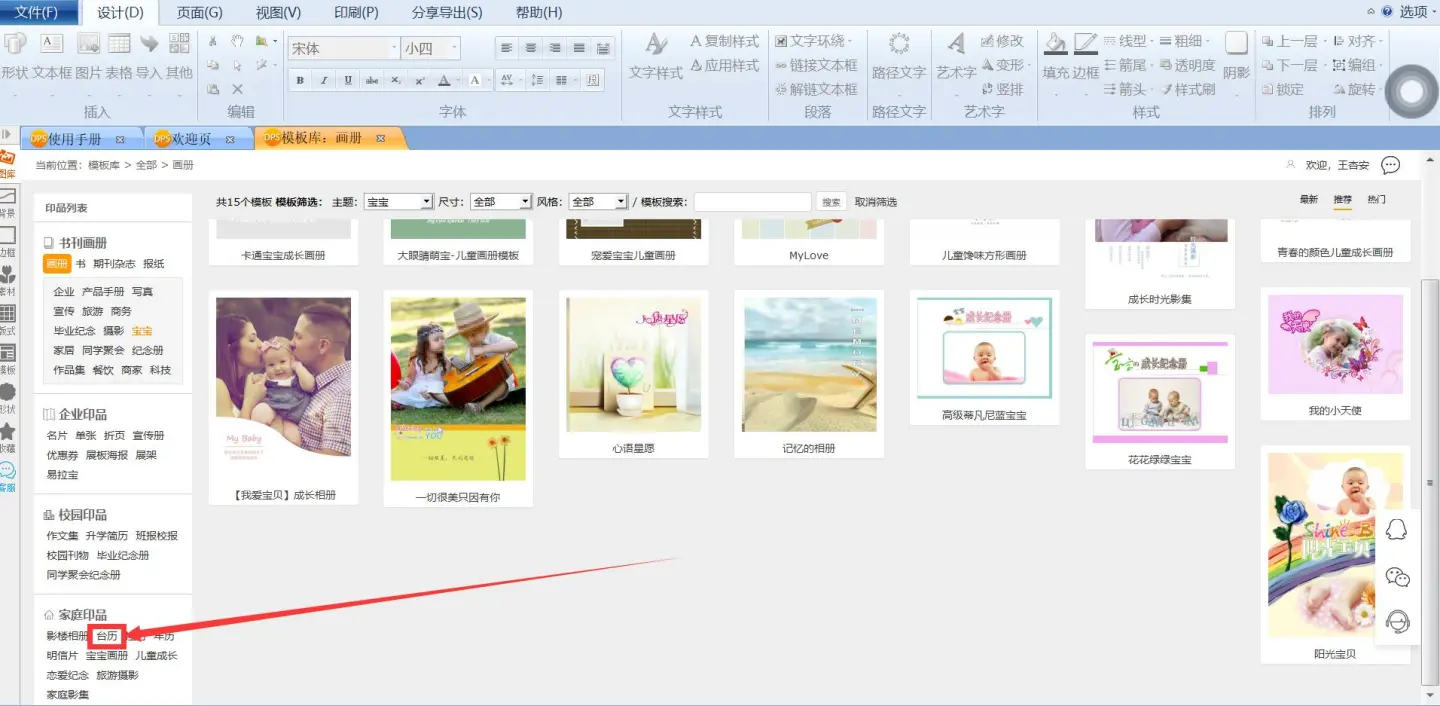Viewport: 1440px width, 706px height.
Task: Toggle underline text formatting
Action: tap(348, 80)
